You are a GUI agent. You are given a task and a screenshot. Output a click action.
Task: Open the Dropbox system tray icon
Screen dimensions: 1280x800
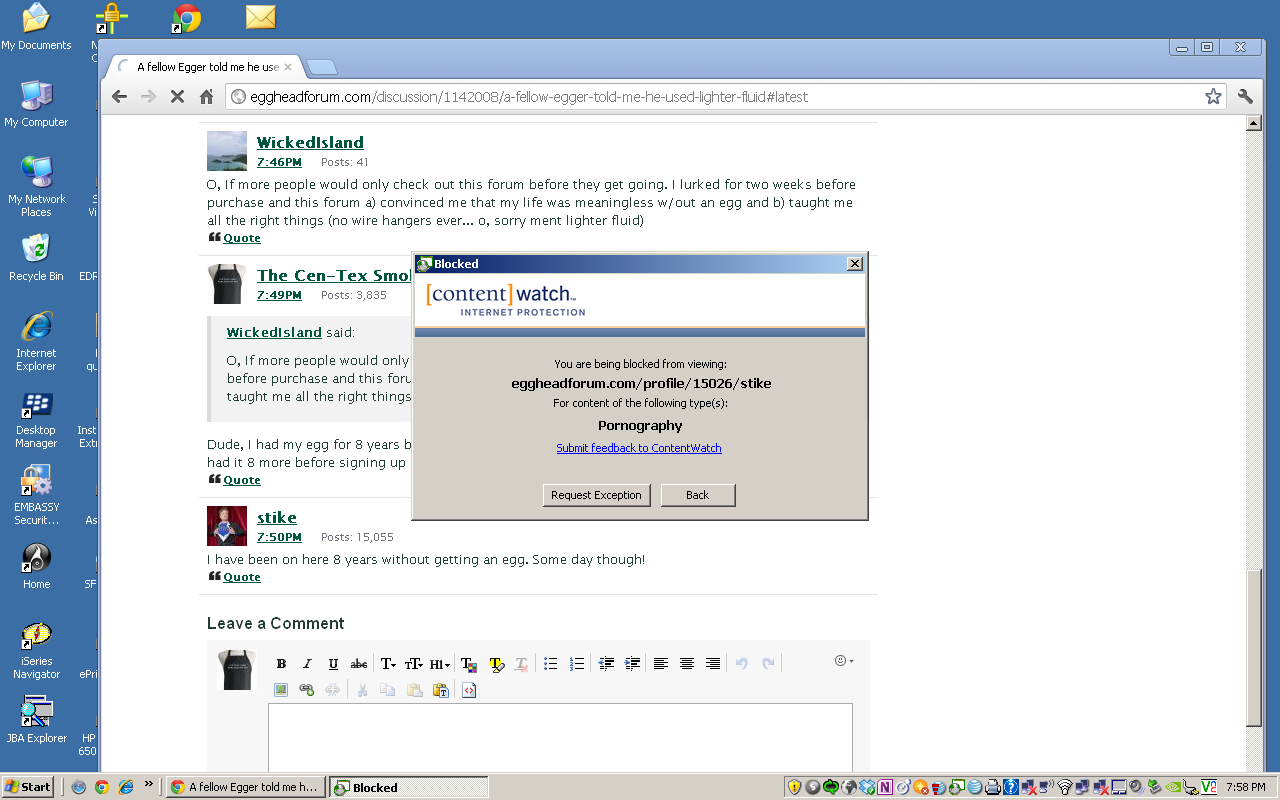coord(867,787)
